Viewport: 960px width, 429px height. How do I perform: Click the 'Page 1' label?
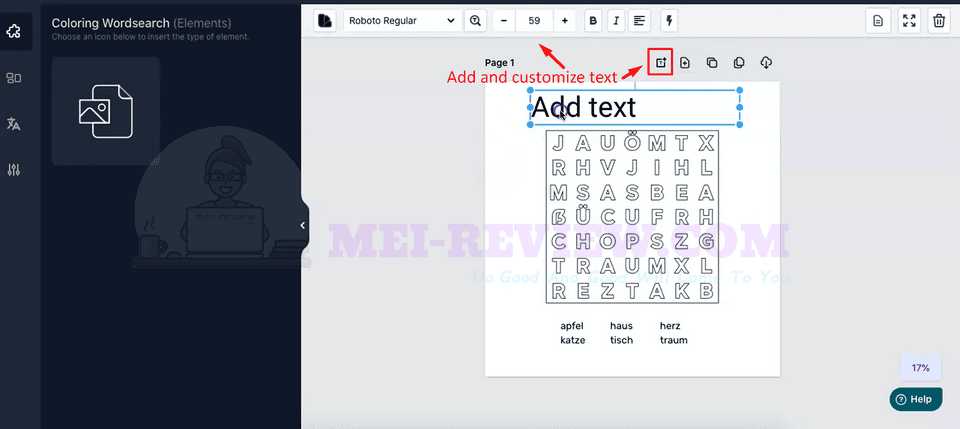500,62
